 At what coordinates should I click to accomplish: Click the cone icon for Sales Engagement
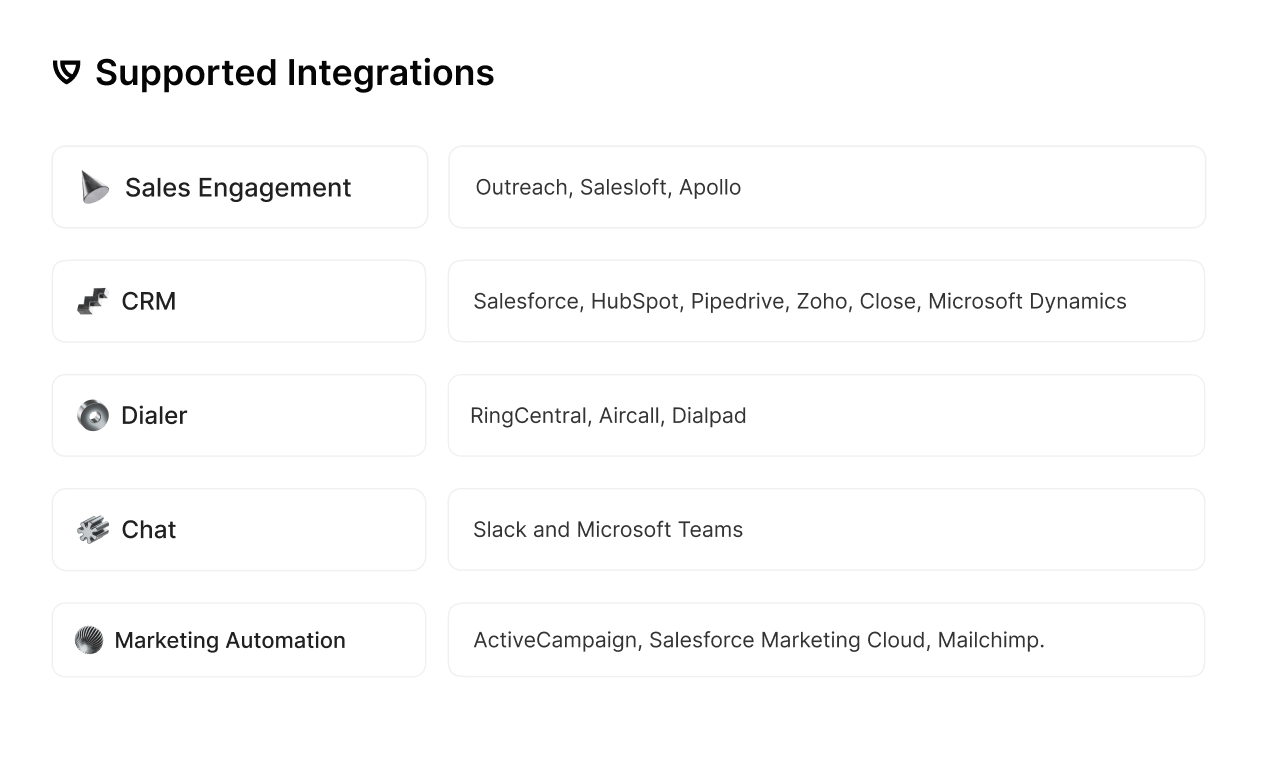pyautogui.click(x=94, y=187)
